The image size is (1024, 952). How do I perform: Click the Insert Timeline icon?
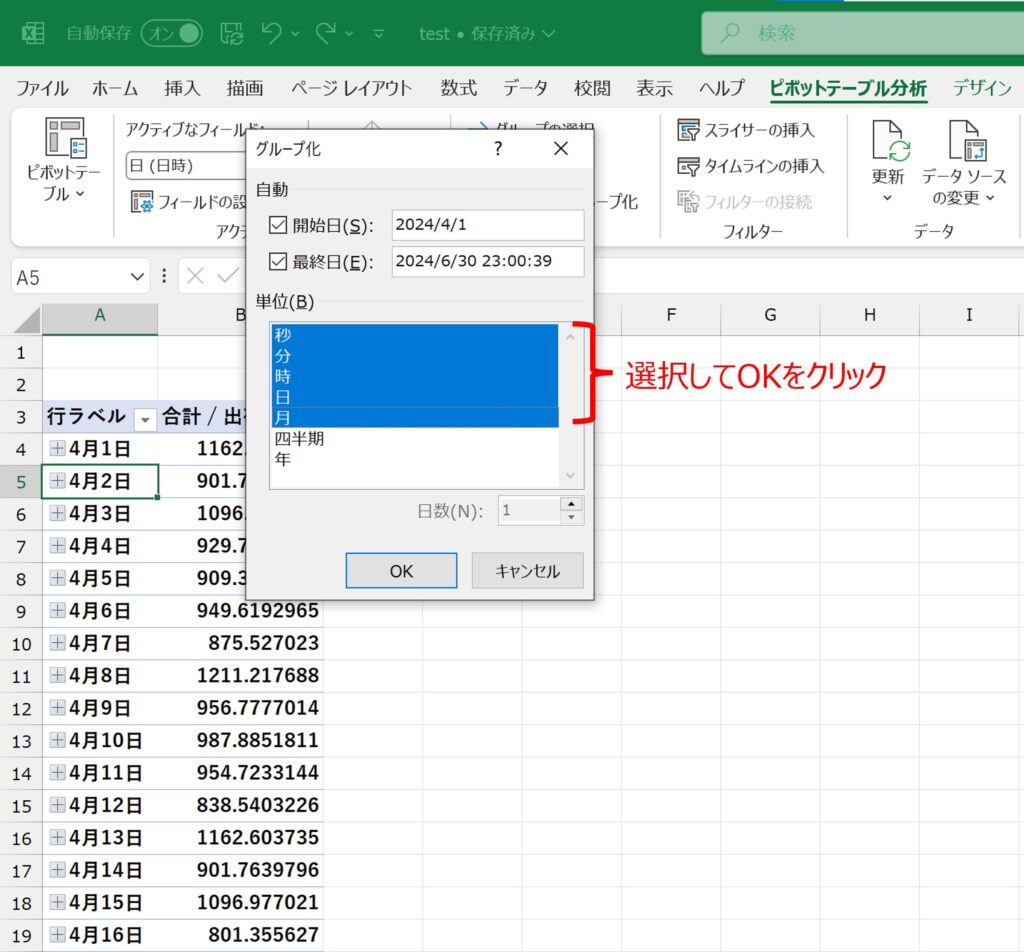coord(688,166)
